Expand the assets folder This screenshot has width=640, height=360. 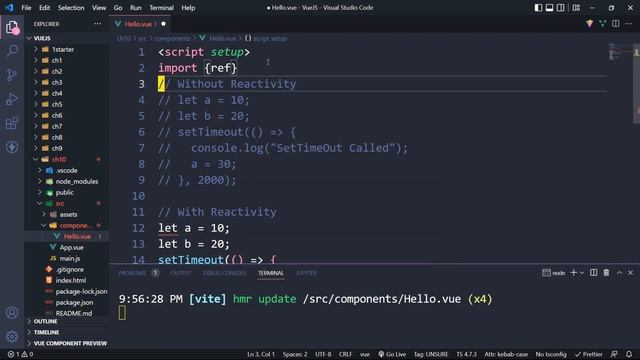click(x=68, y=215)
